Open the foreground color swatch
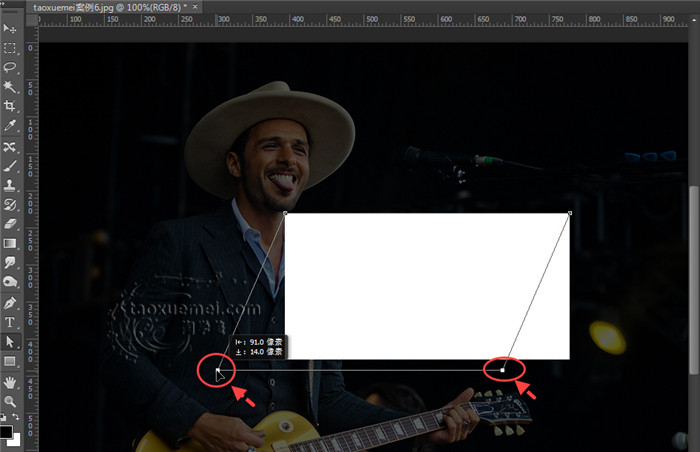Screen dimensions: 700x452 point(6,432)
